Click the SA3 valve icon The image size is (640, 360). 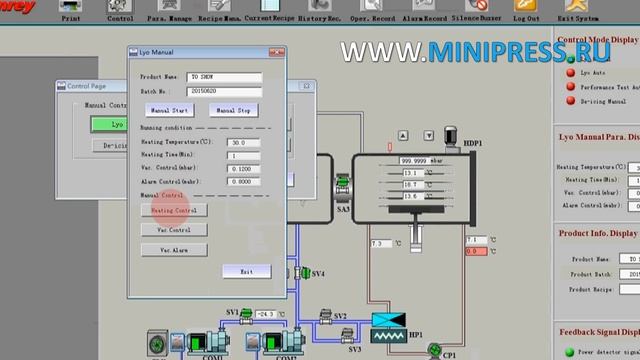click(342, 188)
